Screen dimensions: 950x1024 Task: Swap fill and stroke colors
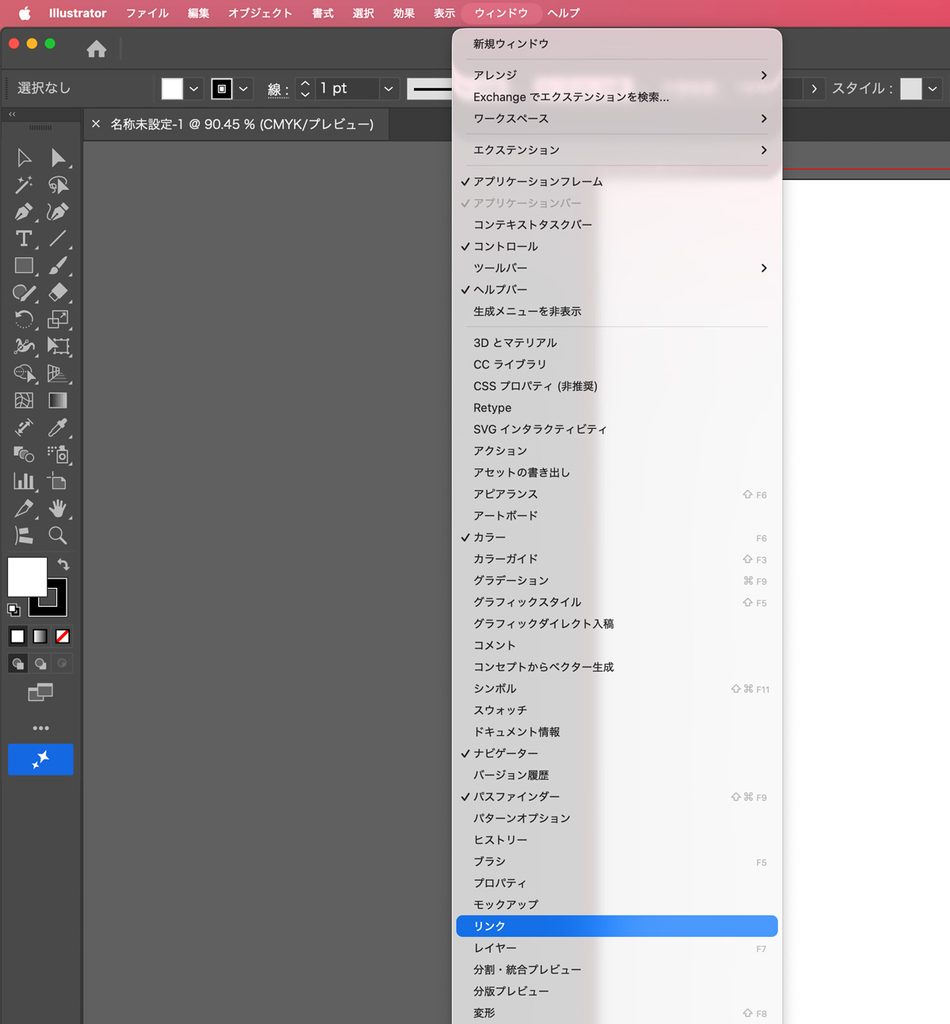[x=63, y=564]
